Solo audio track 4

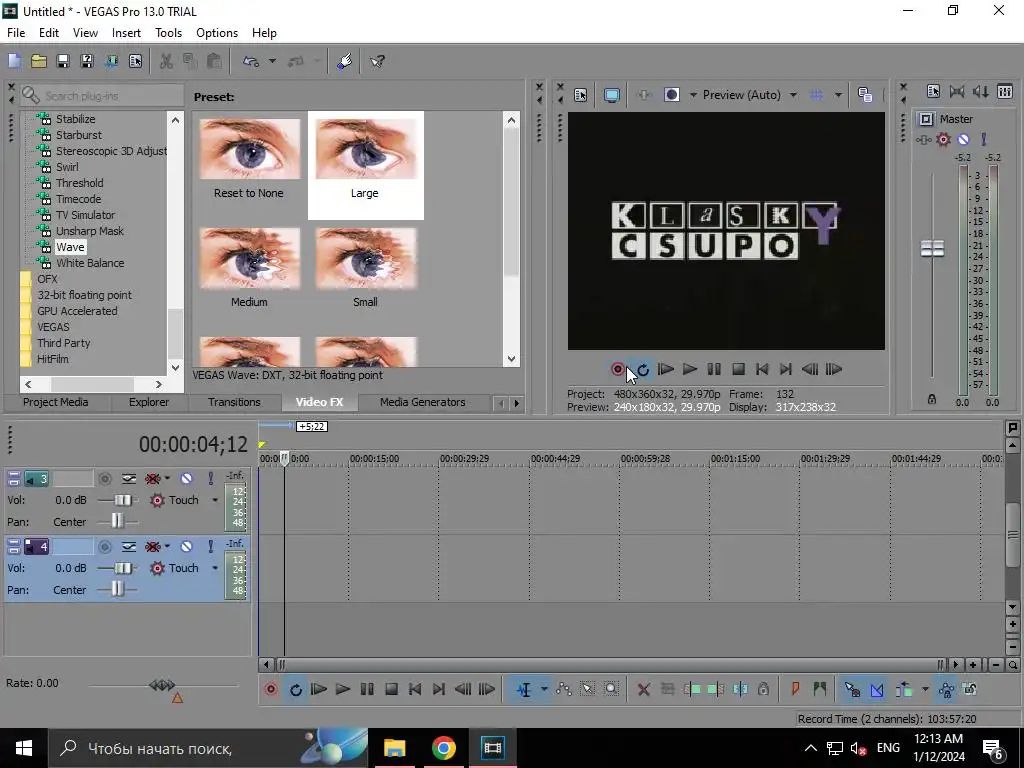[210, 547]
